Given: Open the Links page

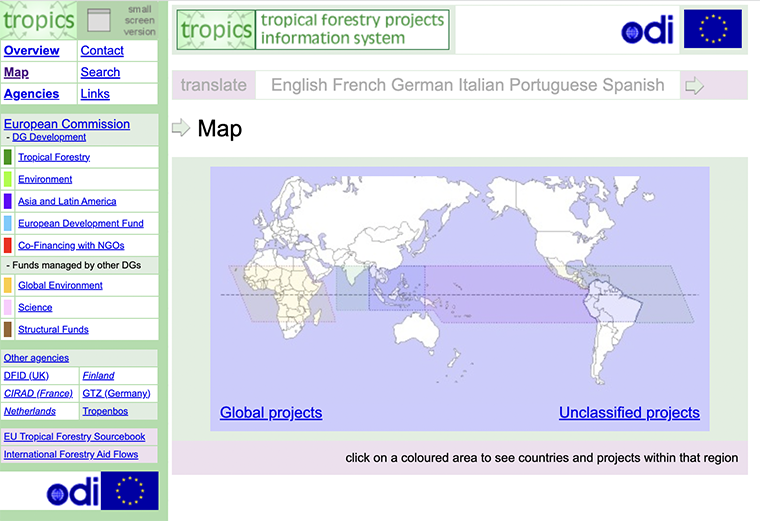Looking at the screenshot, I should point(95,94).
